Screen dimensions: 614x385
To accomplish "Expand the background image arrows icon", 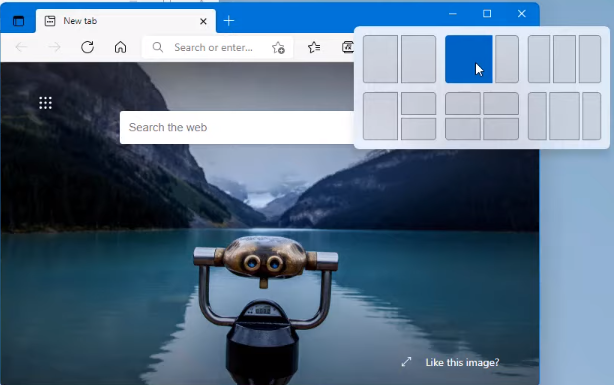I will coord(406,362).
